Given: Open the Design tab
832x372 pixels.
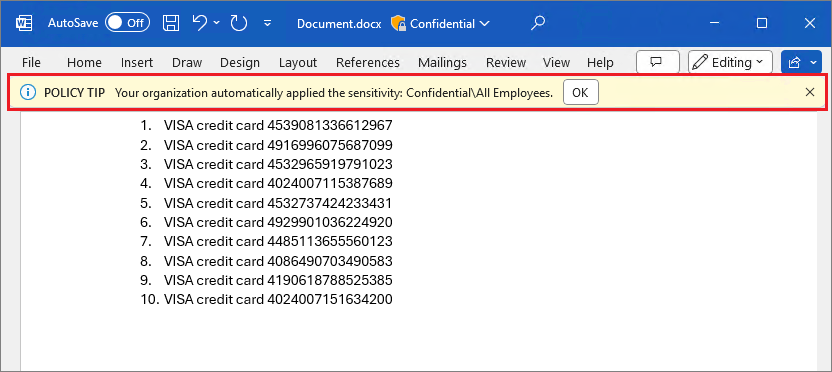Looking at the screenshot, I should [240, 63].
